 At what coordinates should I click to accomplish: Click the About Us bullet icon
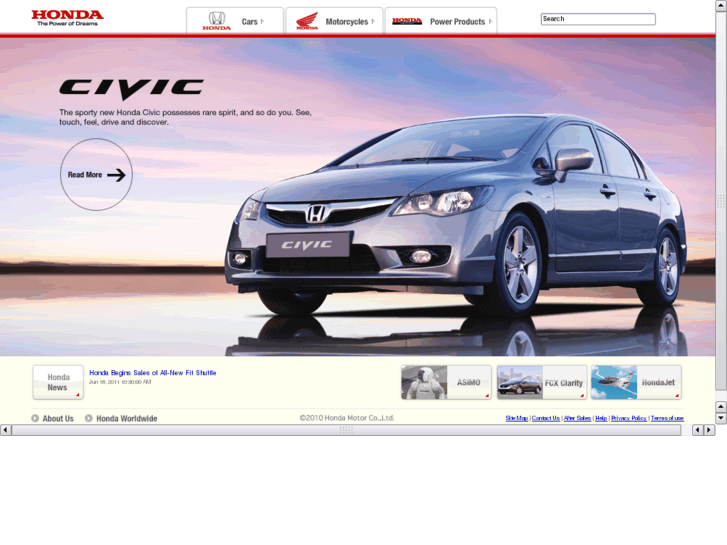pos(35,419)
